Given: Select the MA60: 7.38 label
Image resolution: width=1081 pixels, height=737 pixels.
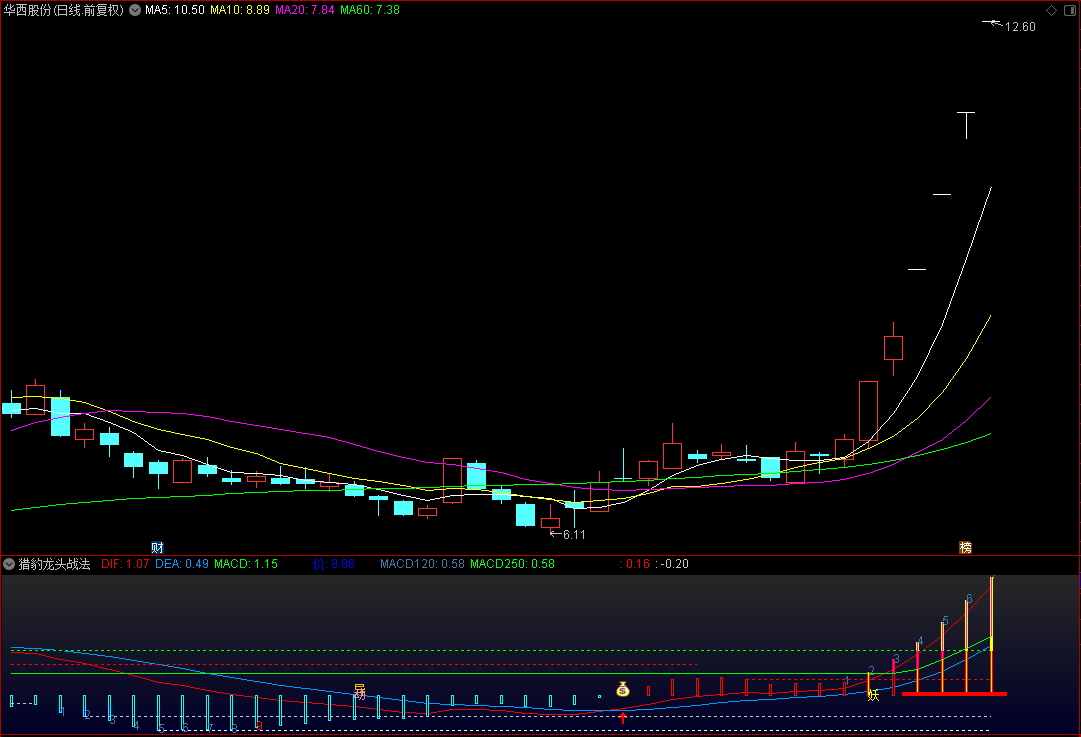Looking at the screenshot, I should [x=370, y=10].
